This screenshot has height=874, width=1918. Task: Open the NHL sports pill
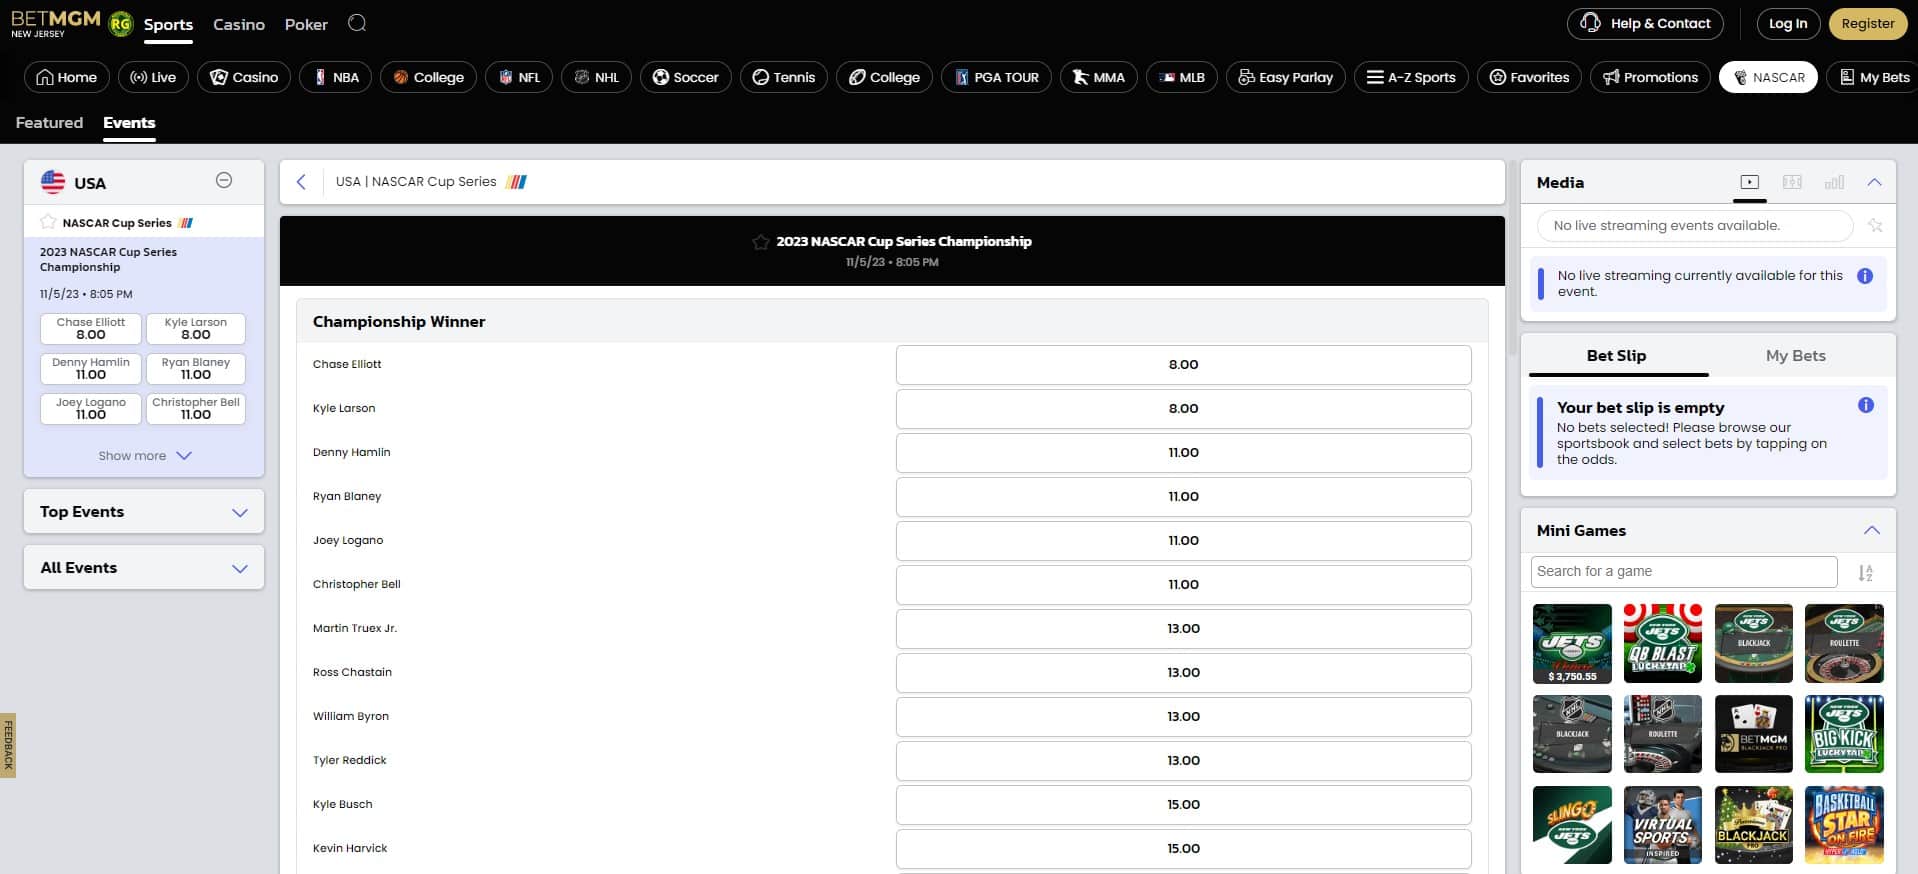point(597,77)
